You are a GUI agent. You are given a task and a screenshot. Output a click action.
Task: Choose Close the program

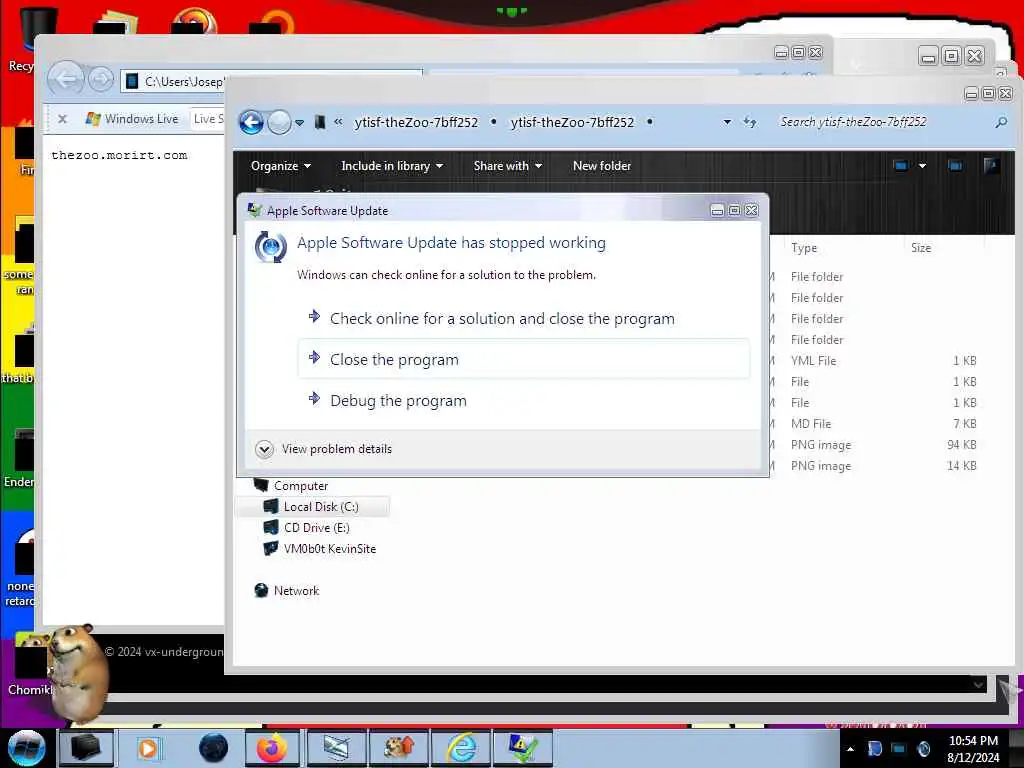tap(524, 359)
